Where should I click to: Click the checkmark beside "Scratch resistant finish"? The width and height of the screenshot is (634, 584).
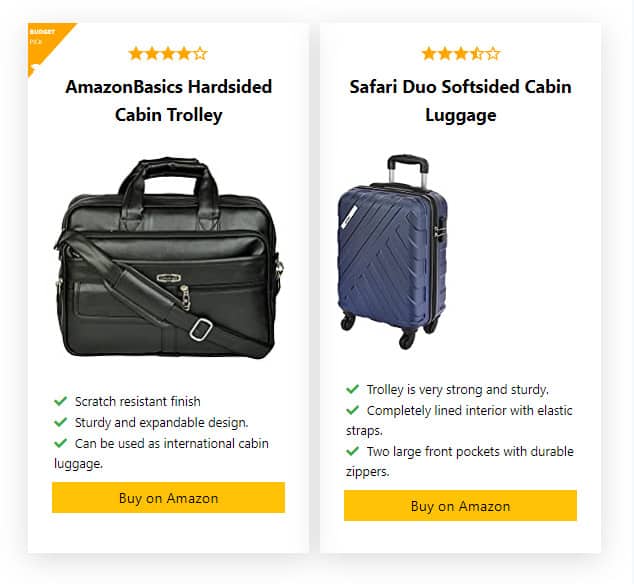point(61,401)
